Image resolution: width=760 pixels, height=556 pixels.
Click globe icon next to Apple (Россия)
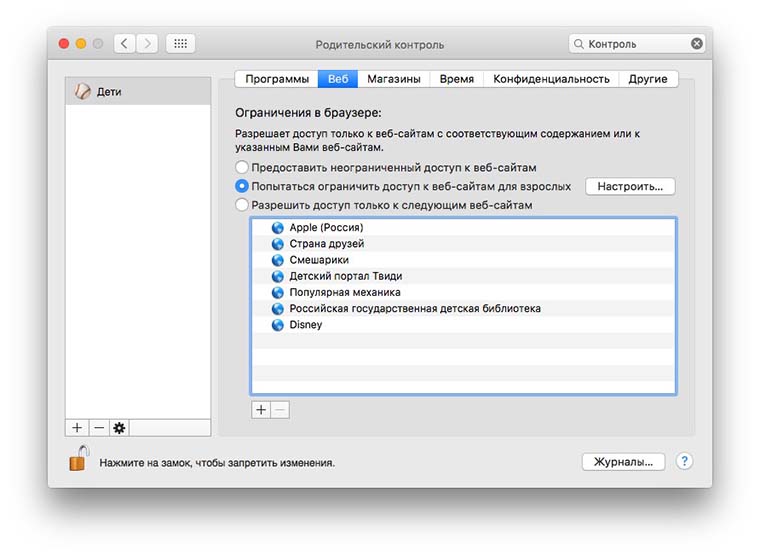click(x=278, y=228)
